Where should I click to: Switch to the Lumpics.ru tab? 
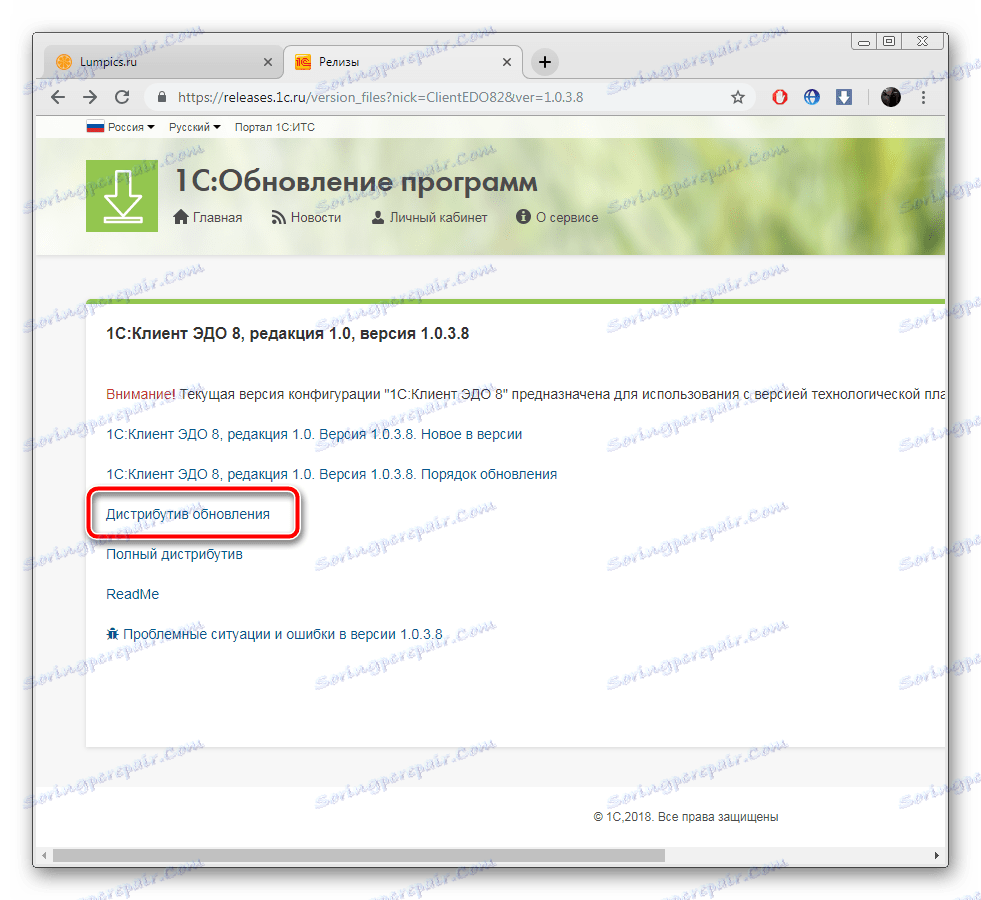point(163,62)
